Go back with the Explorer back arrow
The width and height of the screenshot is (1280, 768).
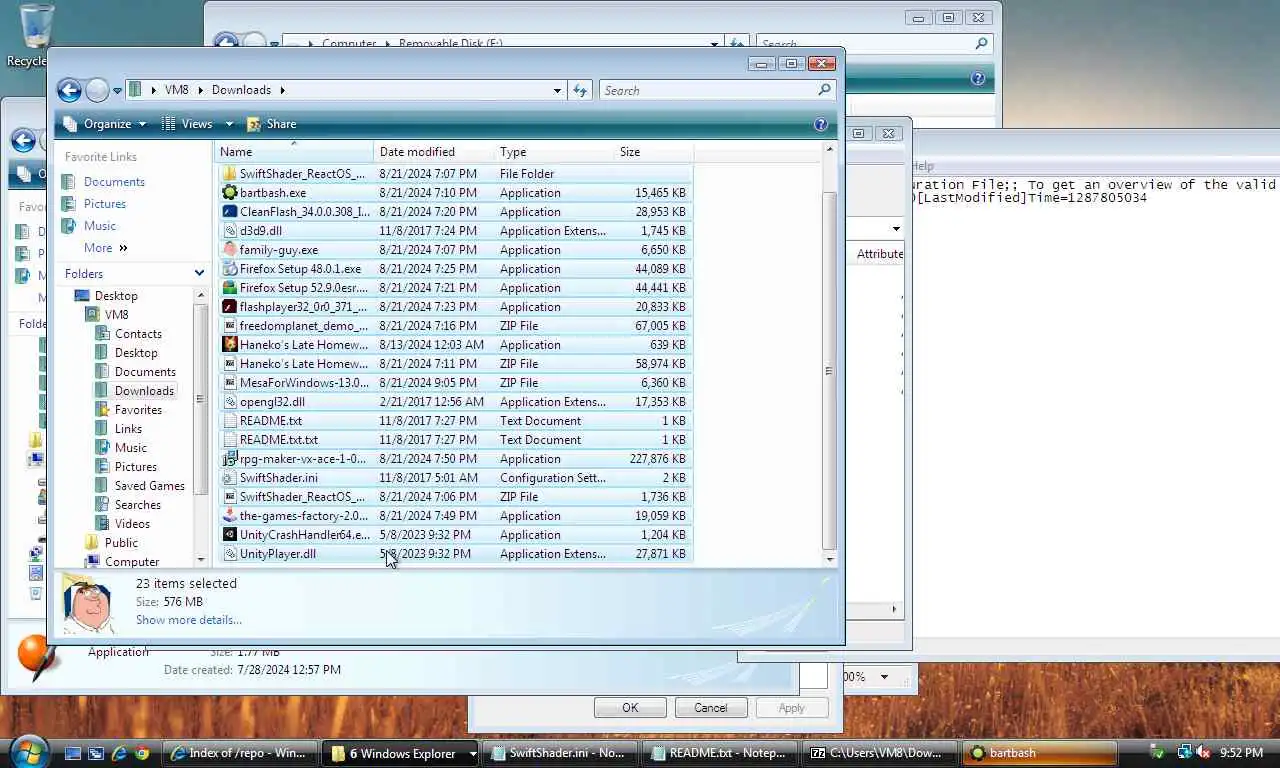(69, 91)
